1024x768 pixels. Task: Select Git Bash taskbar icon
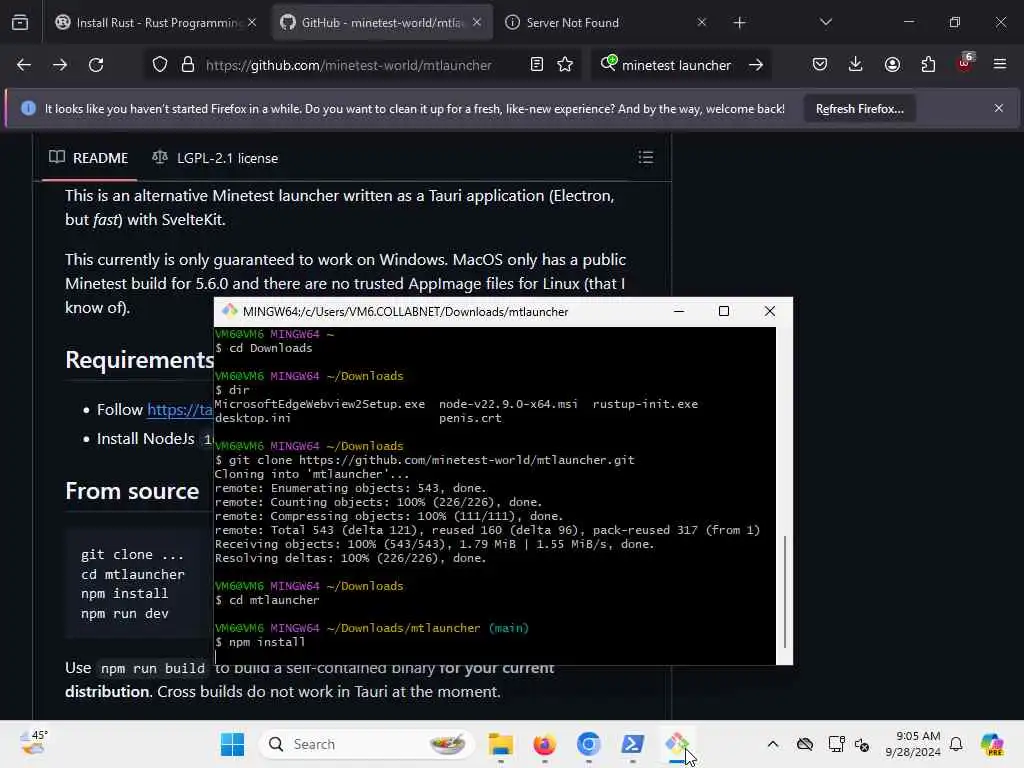[677, 744]
